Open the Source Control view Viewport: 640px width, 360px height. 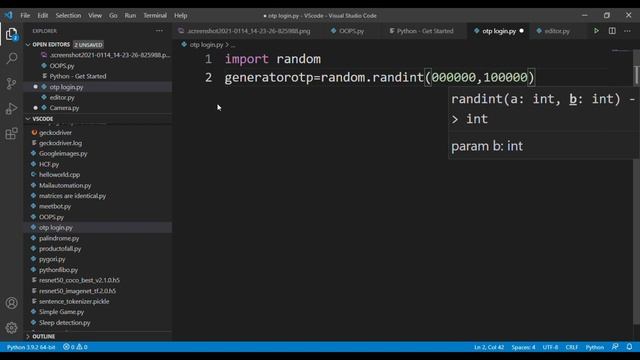click(11, 84)
